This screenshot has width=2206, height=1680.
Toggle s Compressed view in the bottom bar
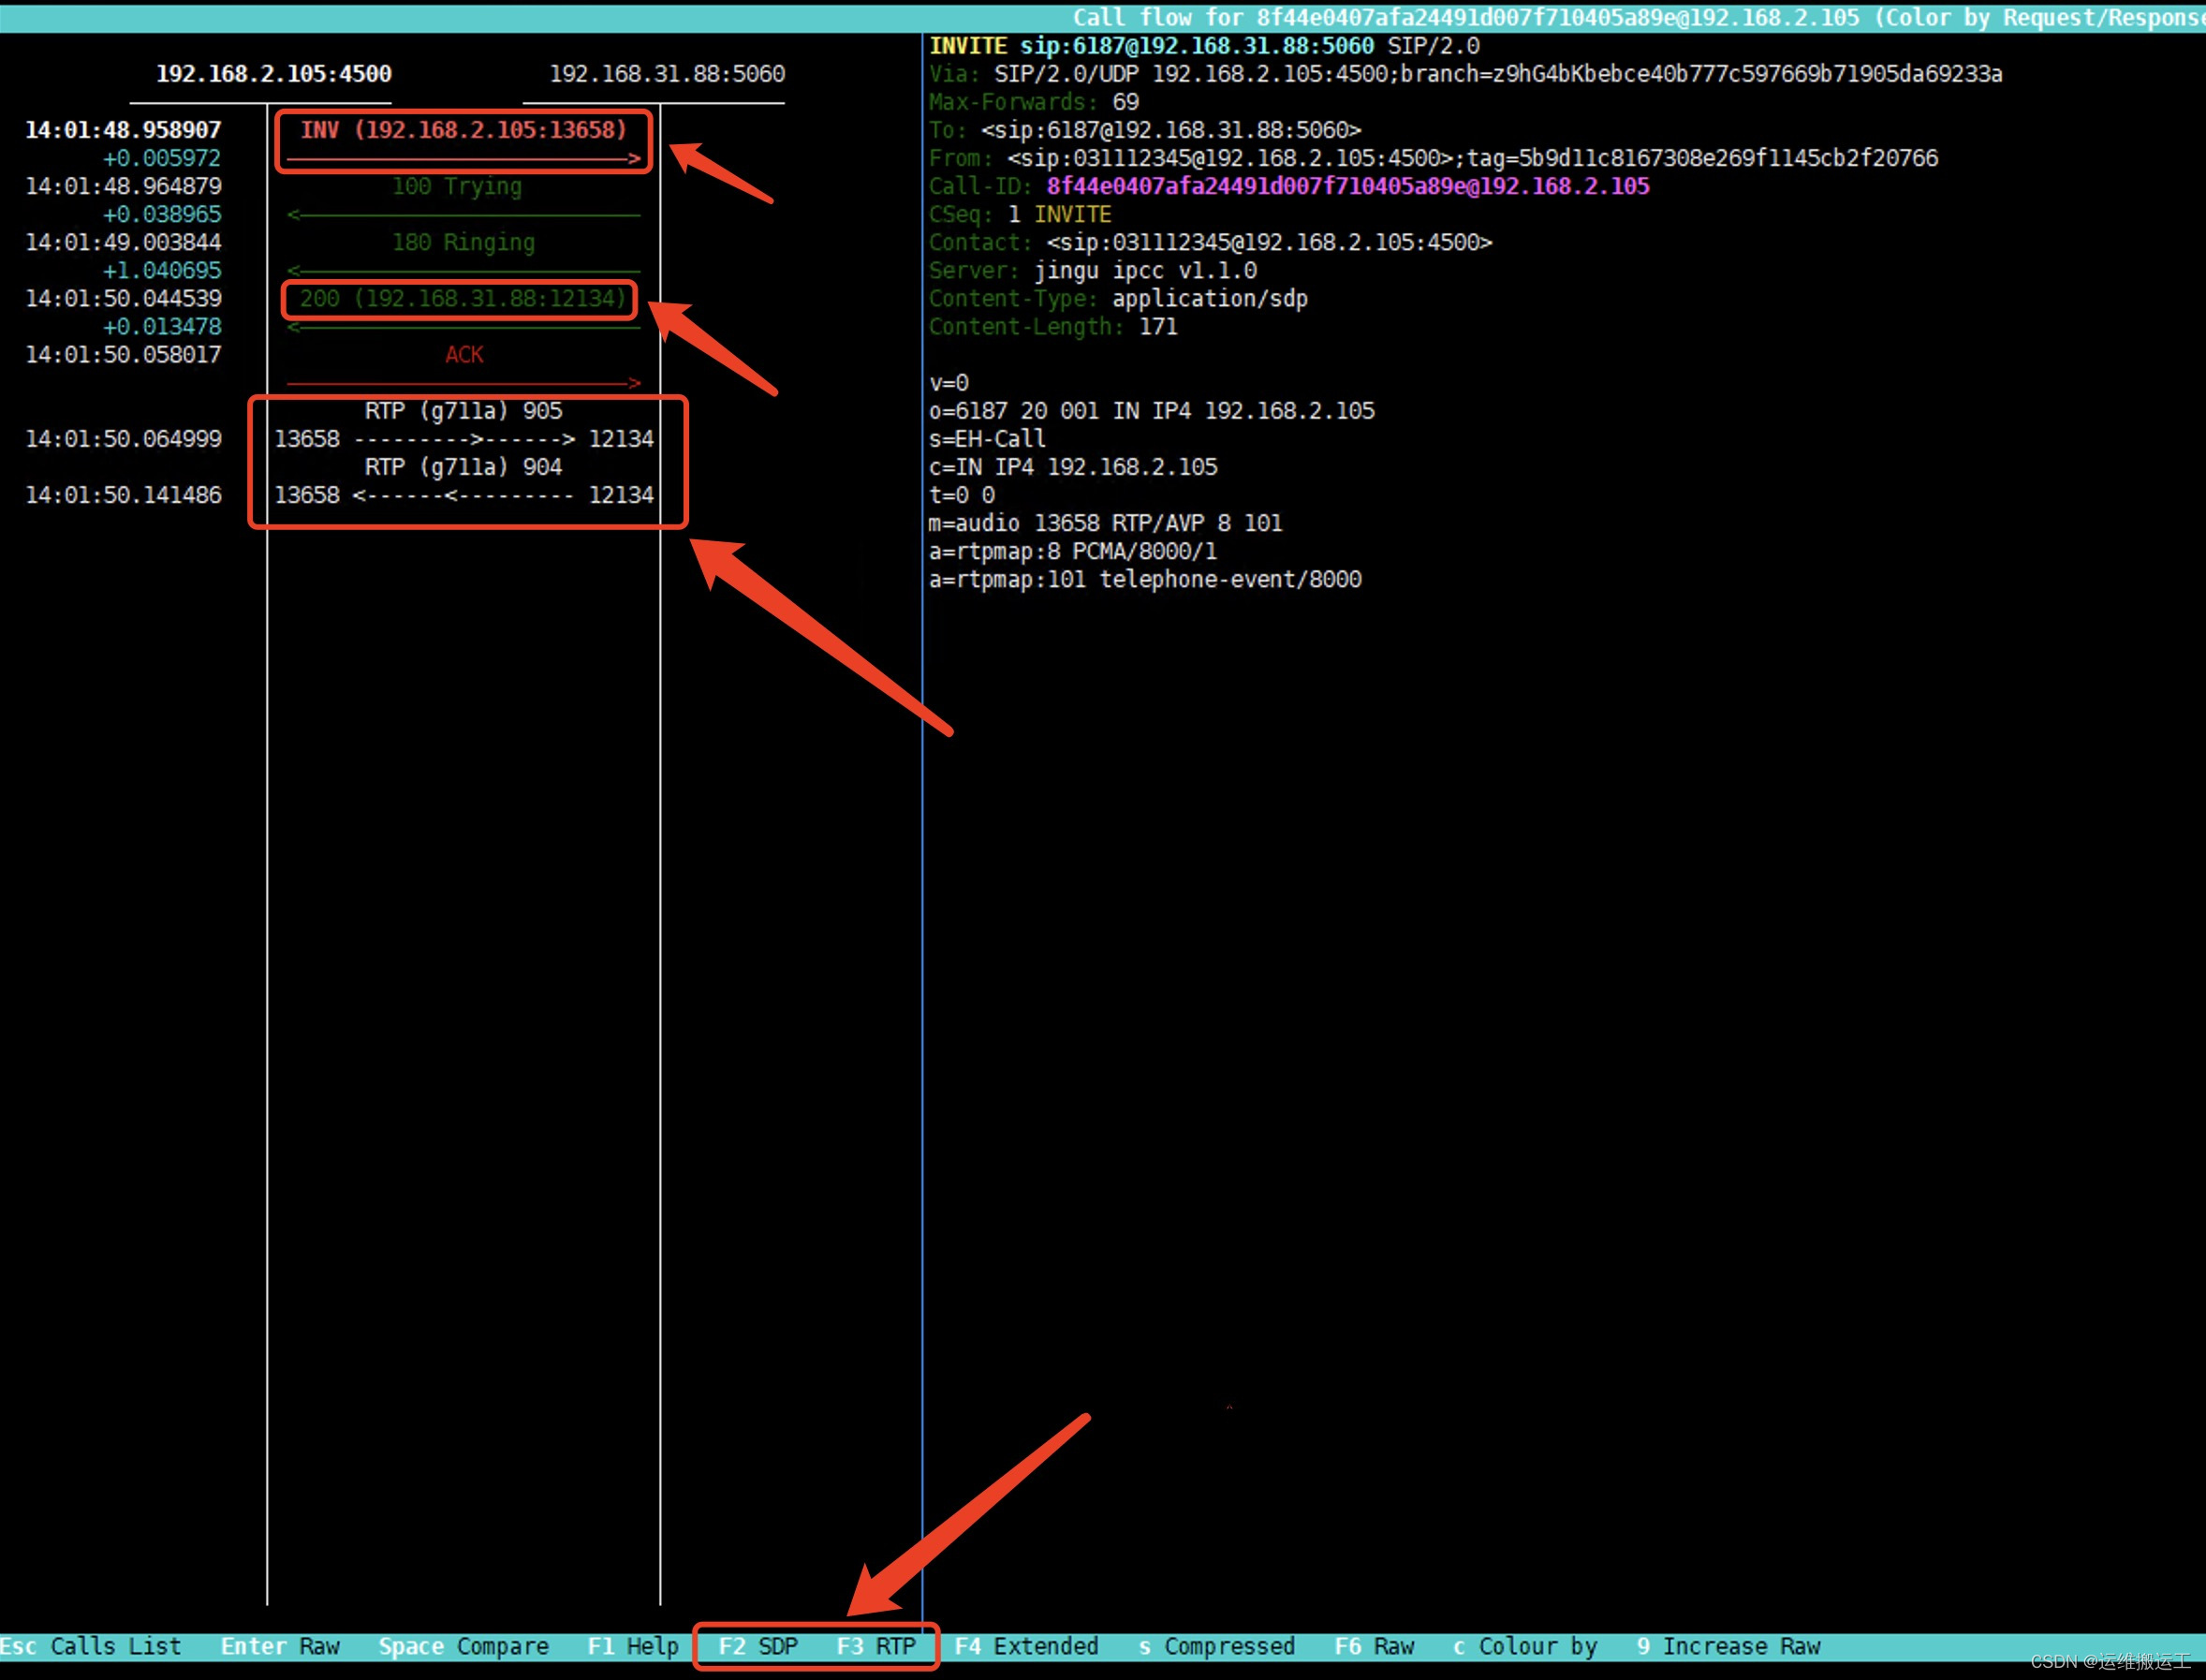[1216, 1646]
